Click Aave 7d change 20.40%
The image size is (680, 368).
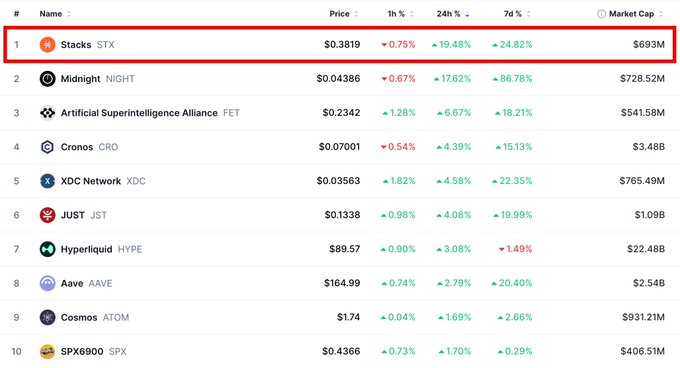pyautogui.click(x=512, y=283)
